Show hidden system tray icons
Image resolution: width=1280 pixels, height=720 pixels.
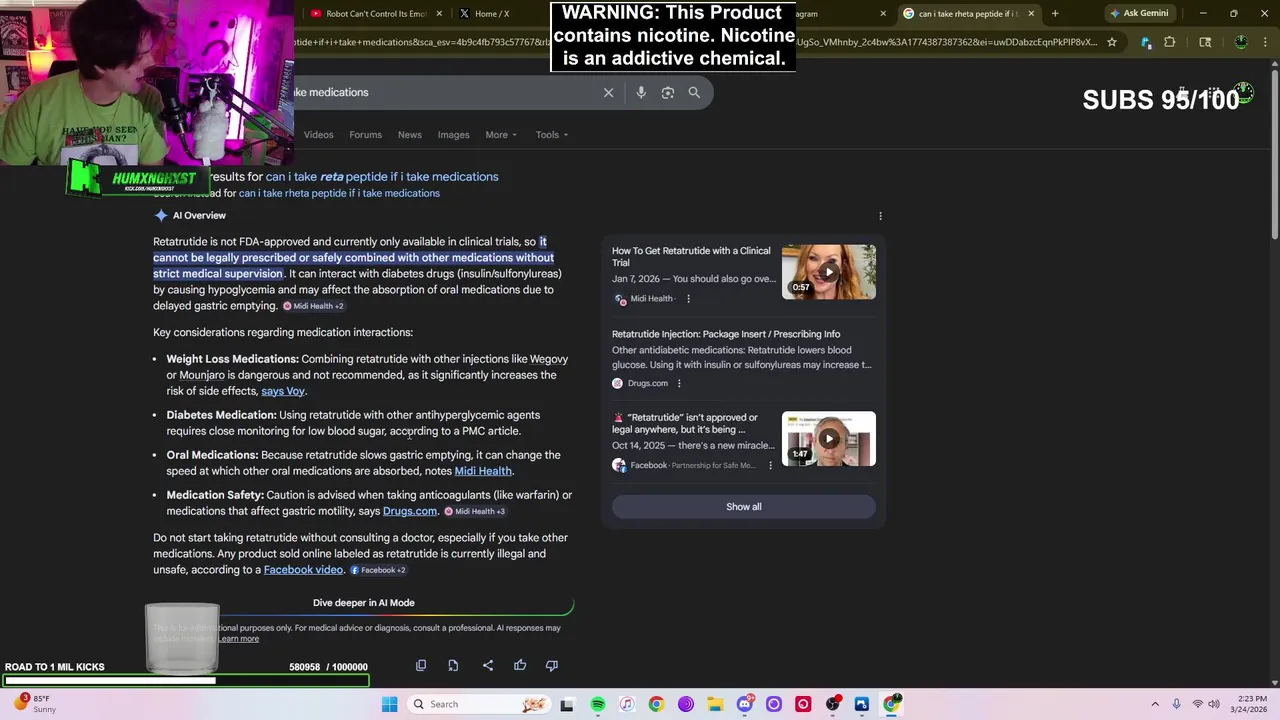tap(1155, 704)
